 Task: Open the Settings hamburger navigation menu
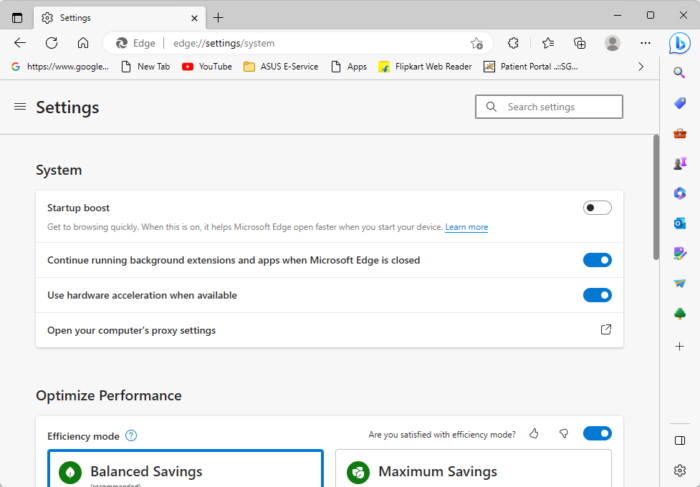20,107
